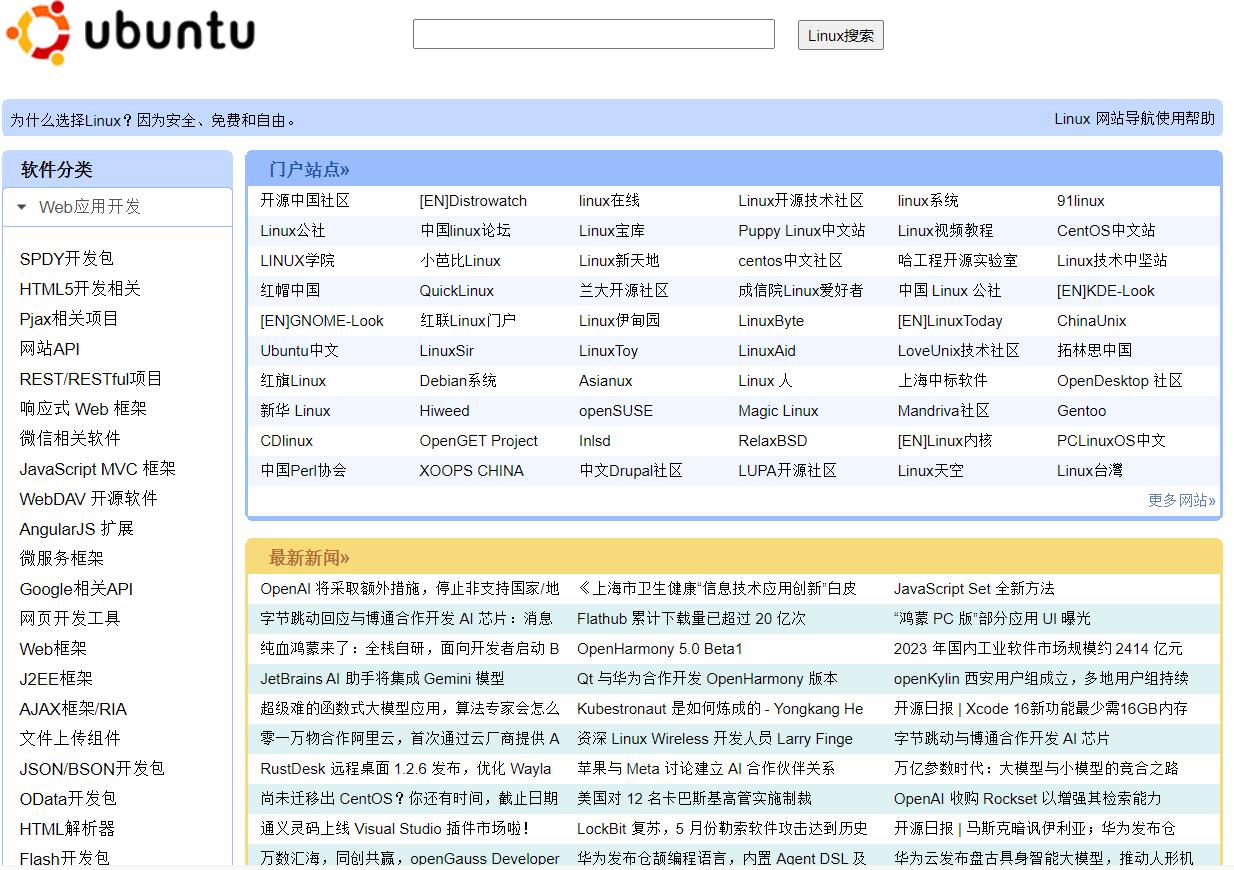Viewport: 1234px width, 870px height.
Task: Read “鸿蒙 PC 版”部分应用 UI 曝光 news
Action: point(992,619)
